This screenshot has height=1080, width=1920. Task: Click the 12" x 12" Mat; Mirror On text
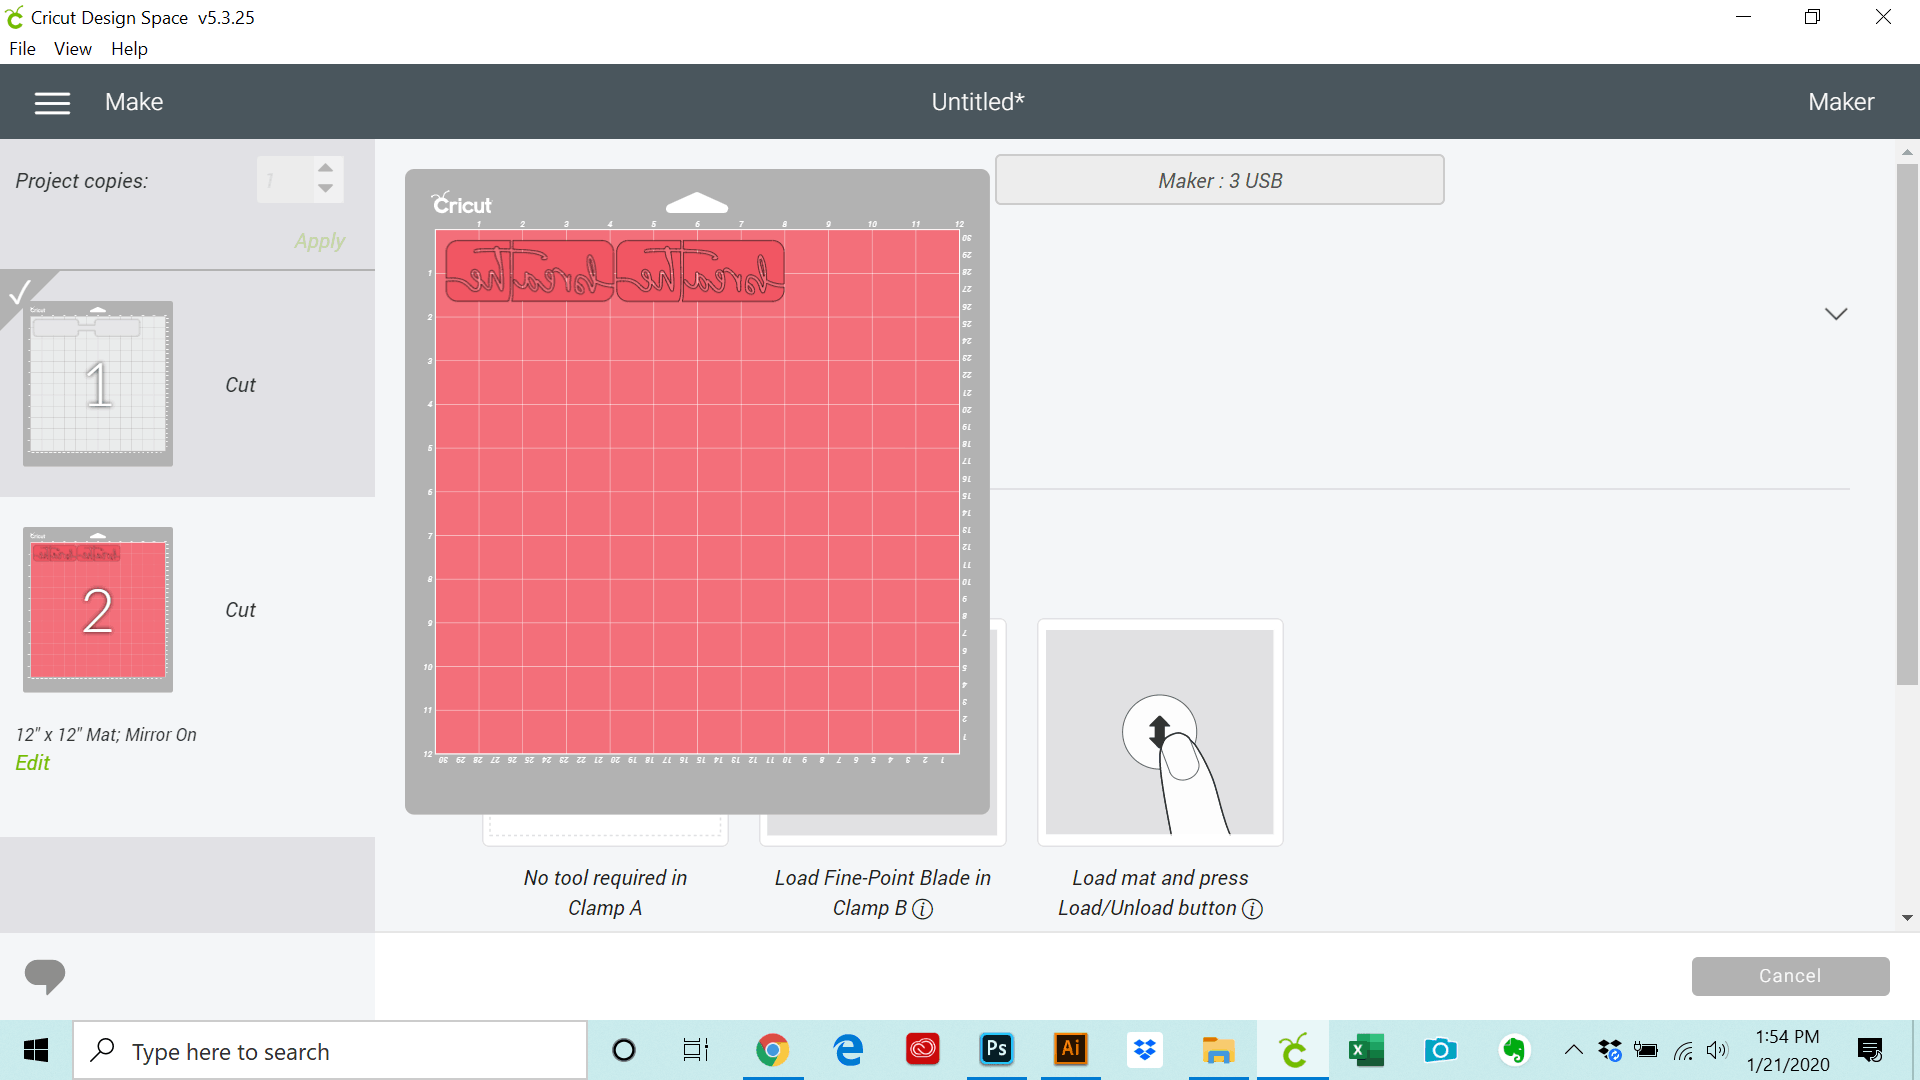[106, 735]
